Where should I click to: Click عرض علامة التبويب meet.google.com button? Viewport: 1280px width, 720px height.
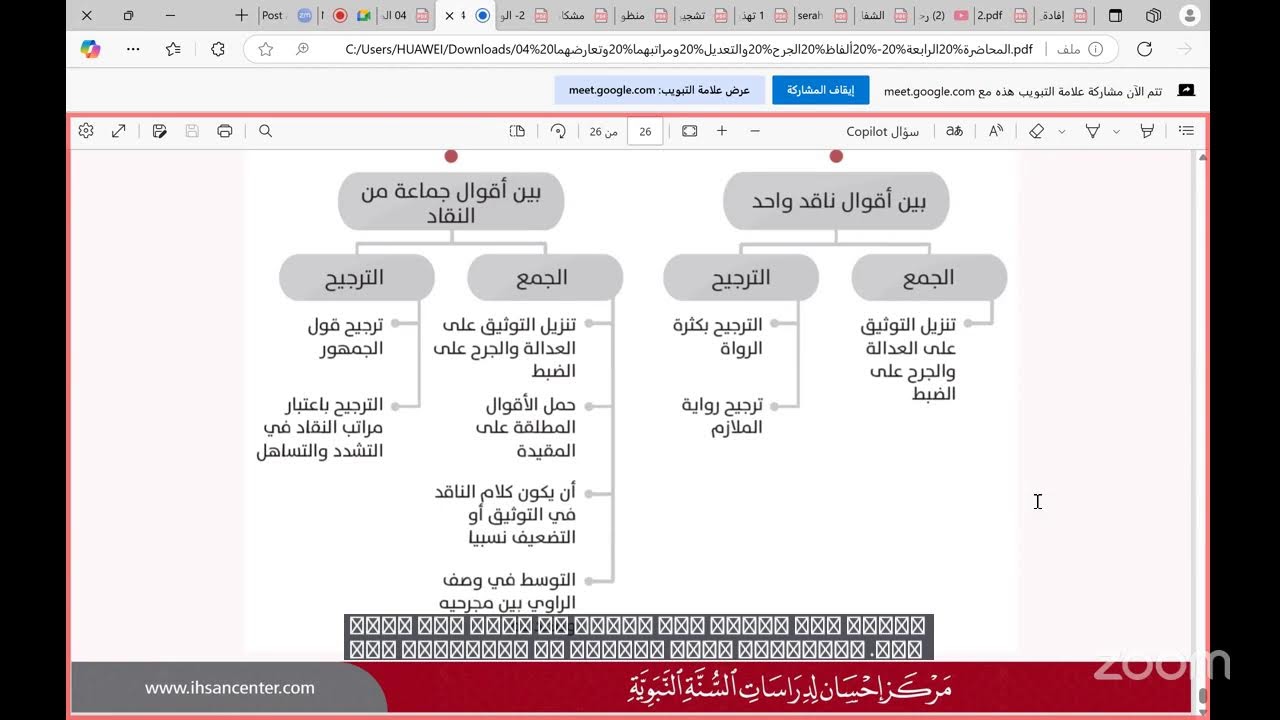pyautogui.click(x=659, y=90)
